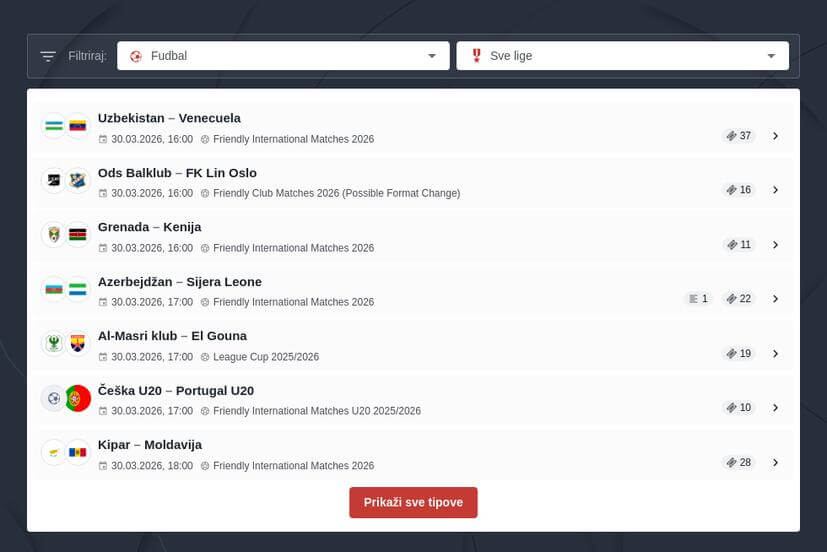Click the Kenija flag icon

[77, 235]
